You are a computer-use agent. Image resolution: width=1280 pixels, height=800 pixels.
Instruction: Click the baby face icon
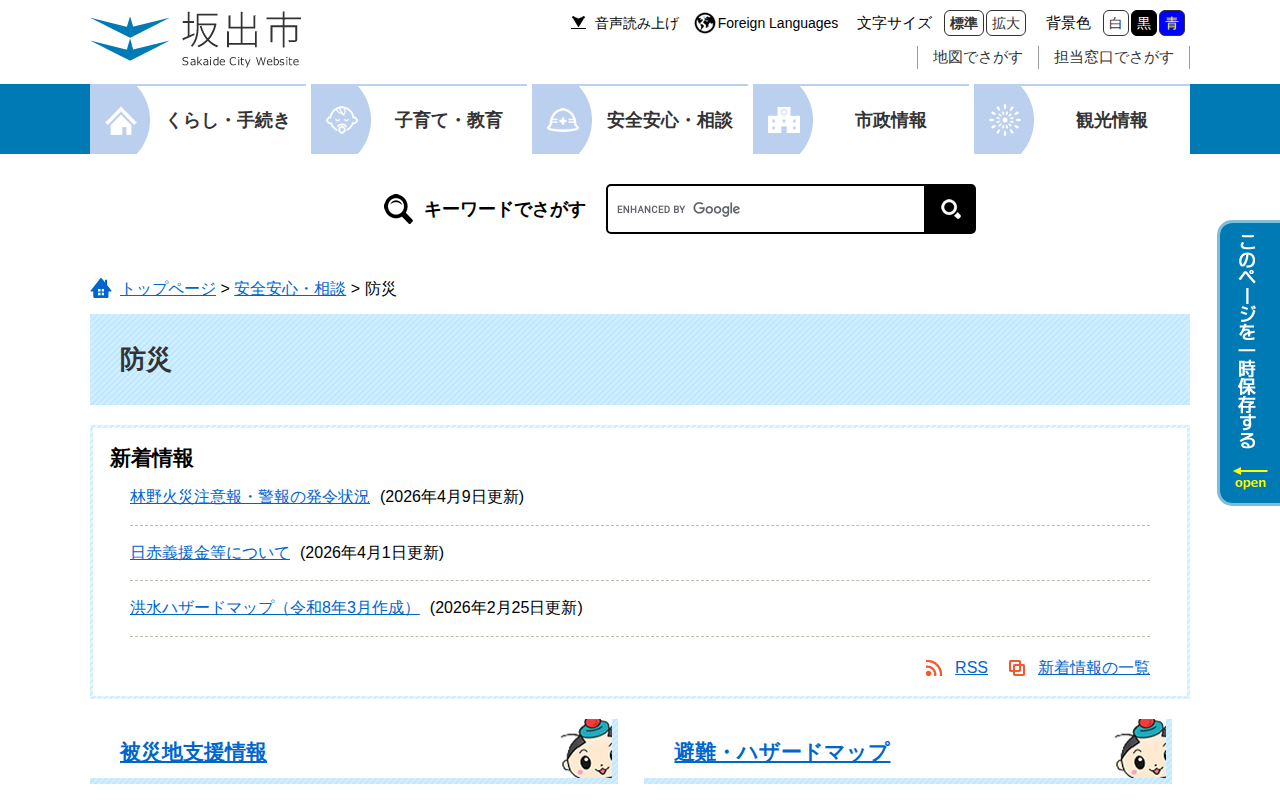tap(342, 120)
